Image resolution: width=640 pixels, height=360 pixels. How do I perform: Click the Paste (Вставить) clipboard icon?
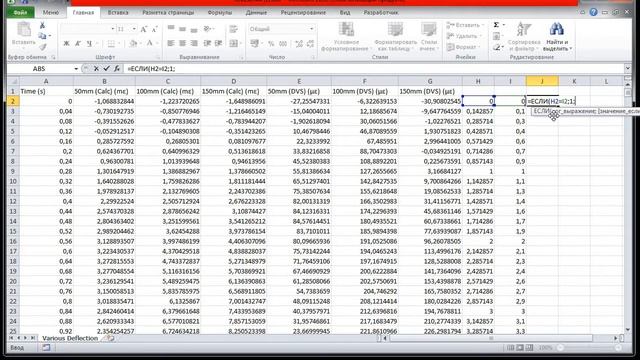[x=23, y=29]
